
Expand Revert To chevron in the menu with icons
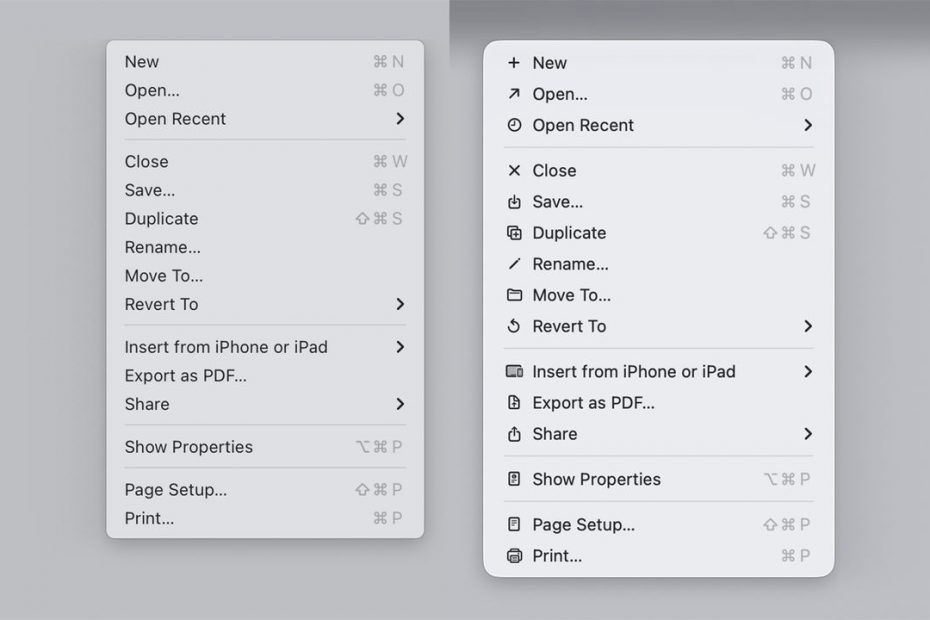click(x=808, y=326)
